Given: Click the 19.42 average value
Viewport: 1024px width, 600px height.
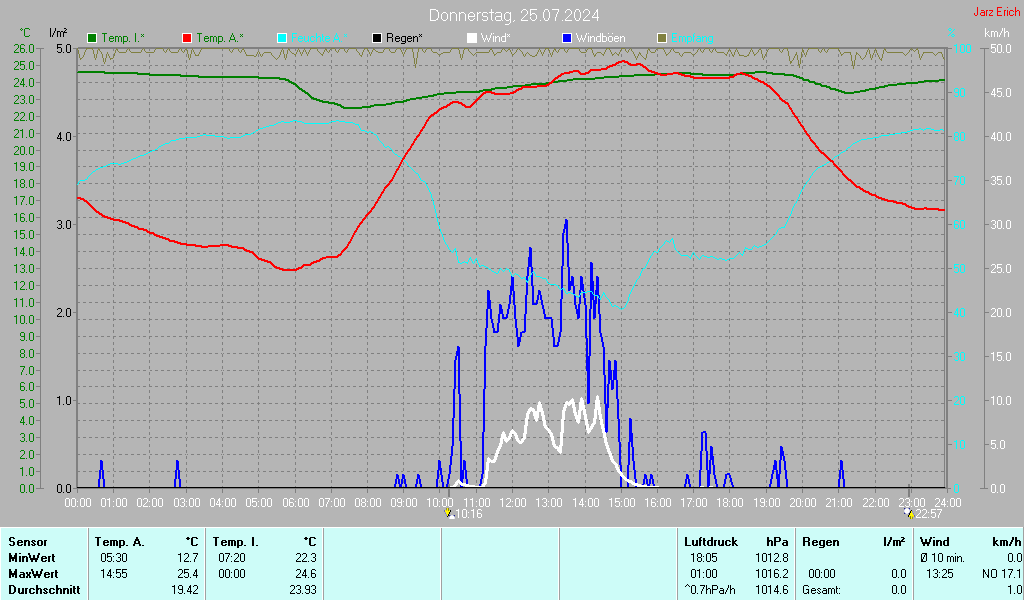Looking at the screenshot, I should 185,590.
